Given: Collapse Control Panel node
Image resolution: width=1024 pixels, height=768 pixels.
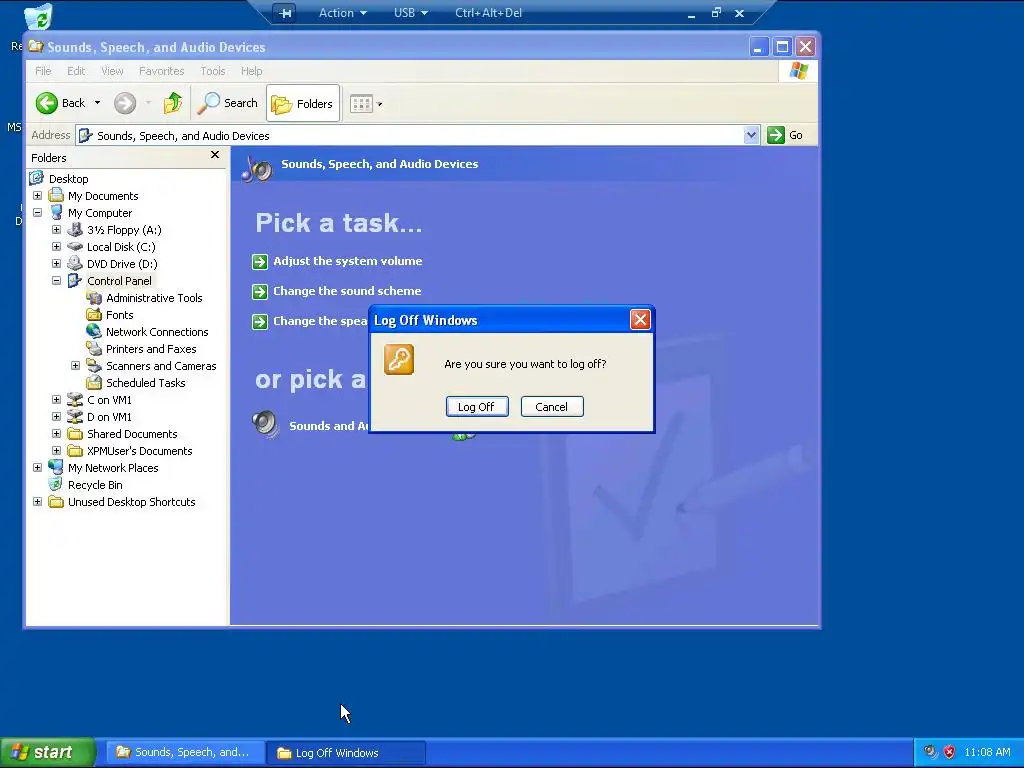Looking at the screenshot, I should [56, 281].
